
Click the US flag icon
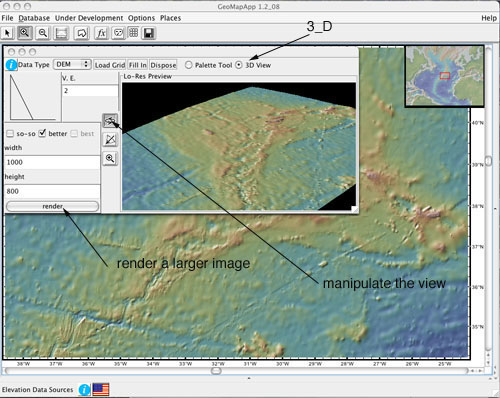pos(101,389)
